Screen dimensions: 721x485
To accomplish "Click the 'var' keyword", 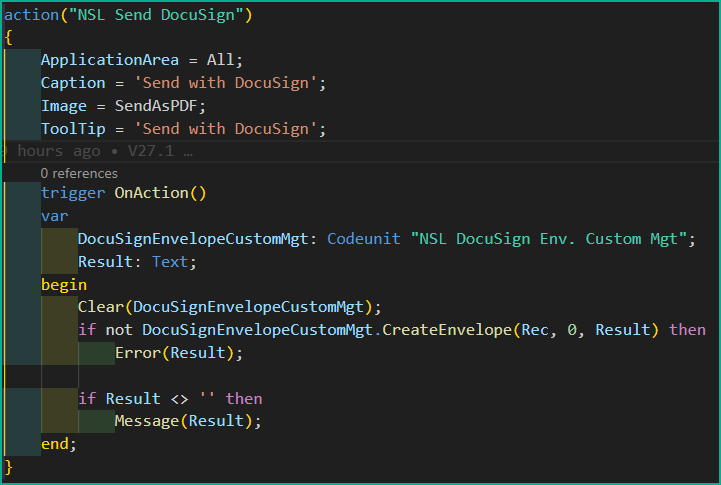I will [x=54, y=216].
